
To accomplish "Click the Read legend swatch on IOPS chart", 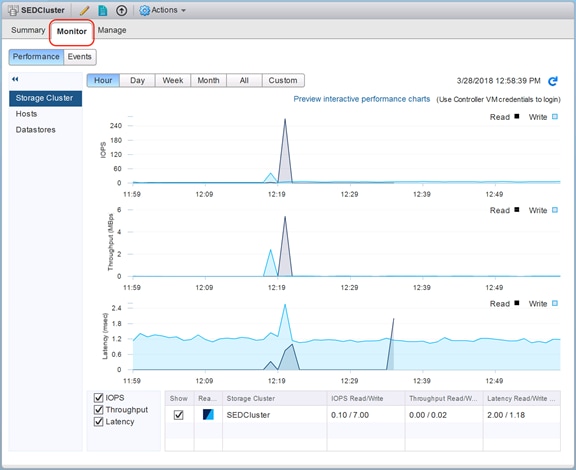I will (516, 116).
